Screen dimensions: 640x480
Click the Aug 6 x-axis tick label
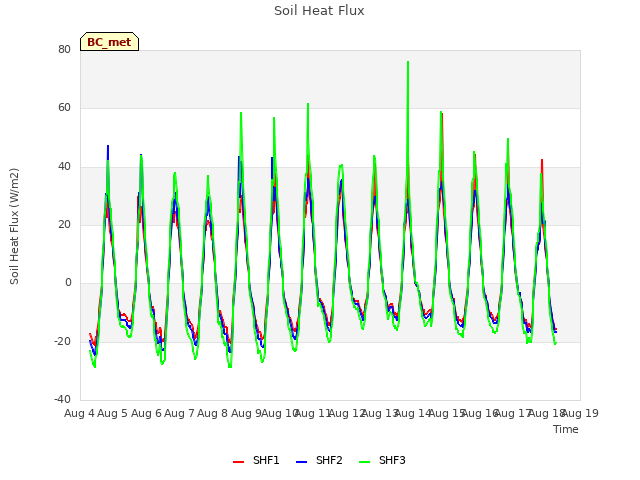coord(146,413)
